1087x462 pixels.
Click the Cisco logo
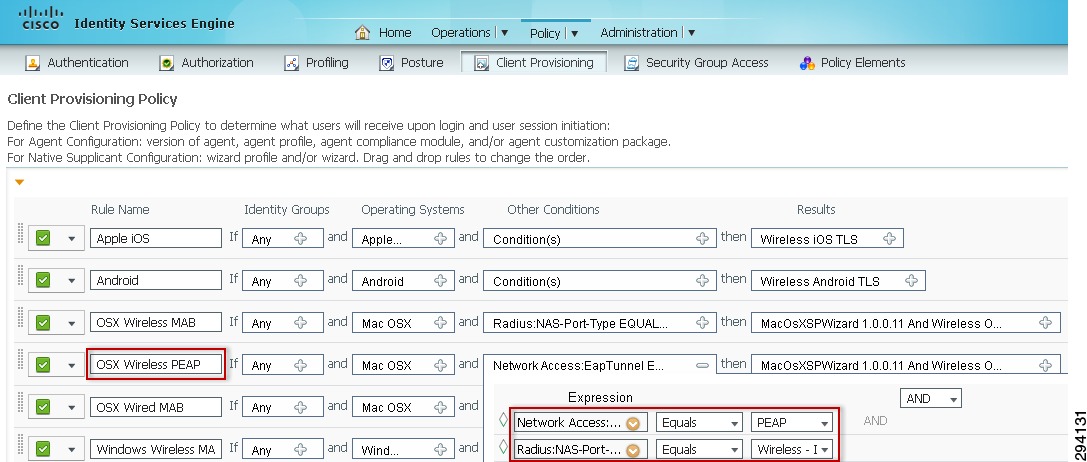point(41,18)
